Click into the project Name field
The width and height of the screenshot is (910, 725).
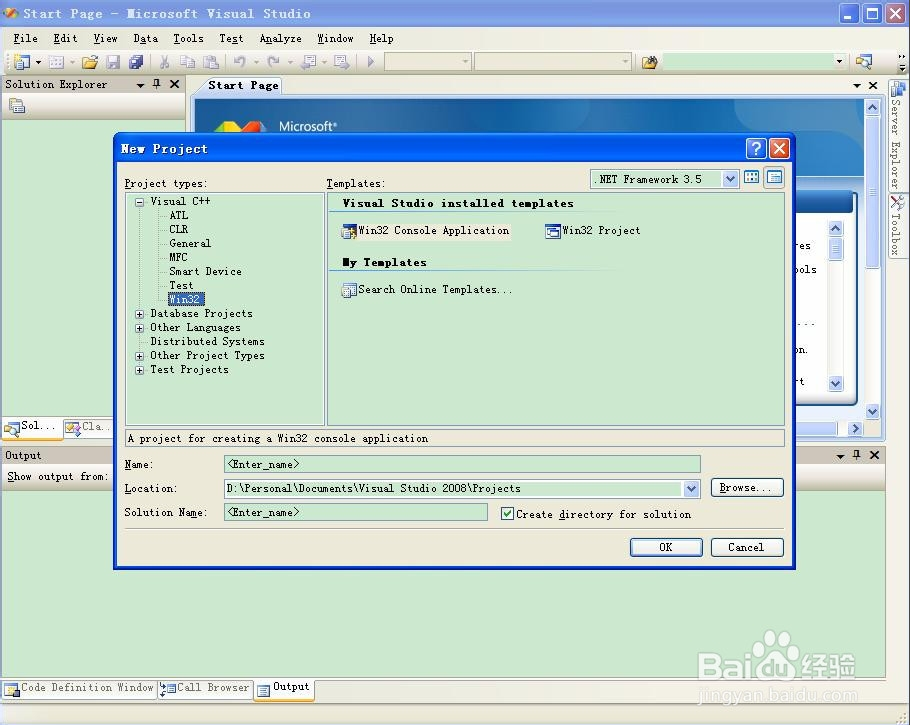[462, 464]
